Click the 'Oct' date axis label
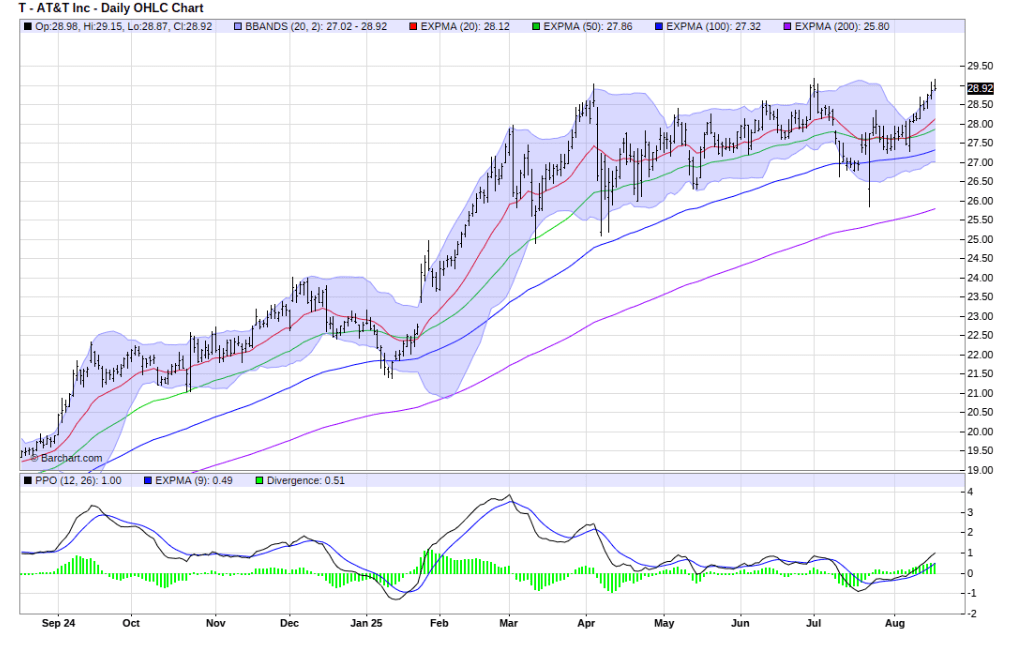This screenshot has width=1017, height=659. click(x=131, y=623)
